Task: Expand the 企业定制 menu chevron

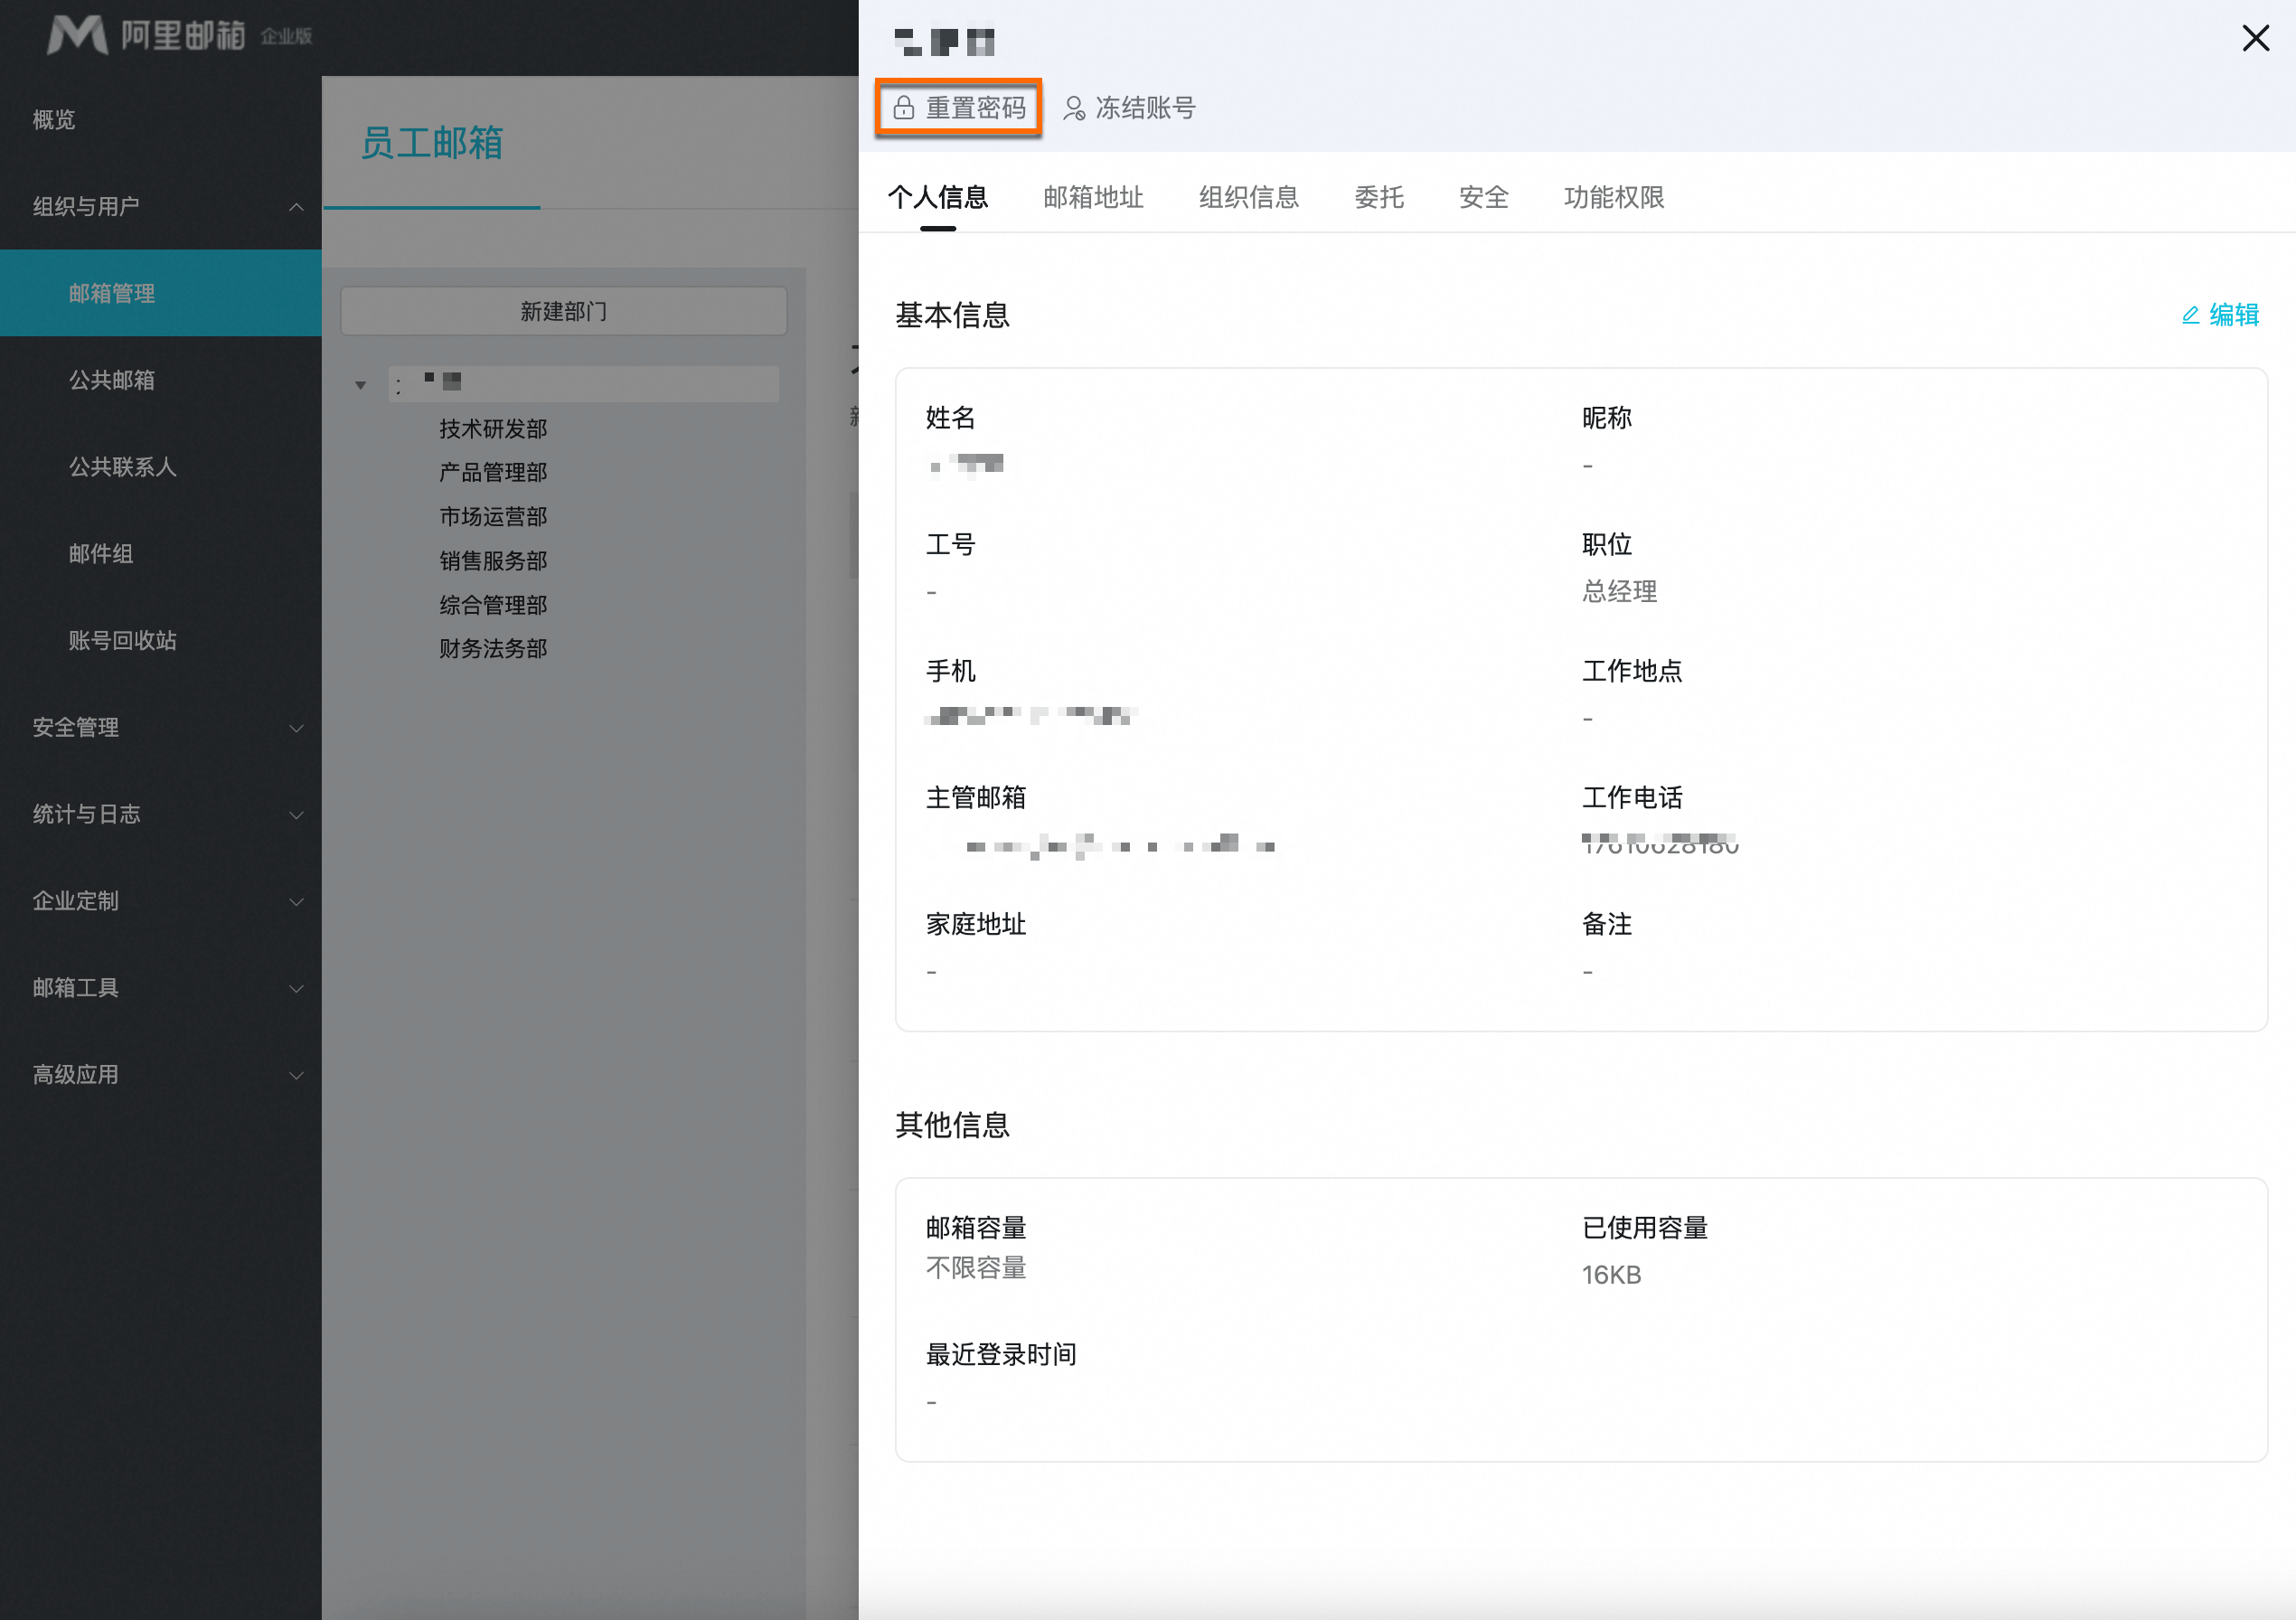Action: point(296,902)
